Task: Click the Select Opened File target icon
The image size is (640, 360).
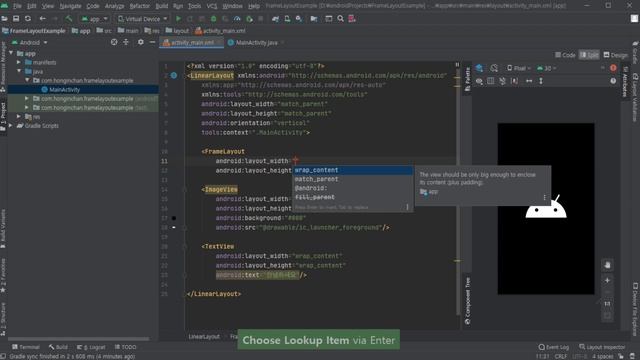Action: pos(114,42)
